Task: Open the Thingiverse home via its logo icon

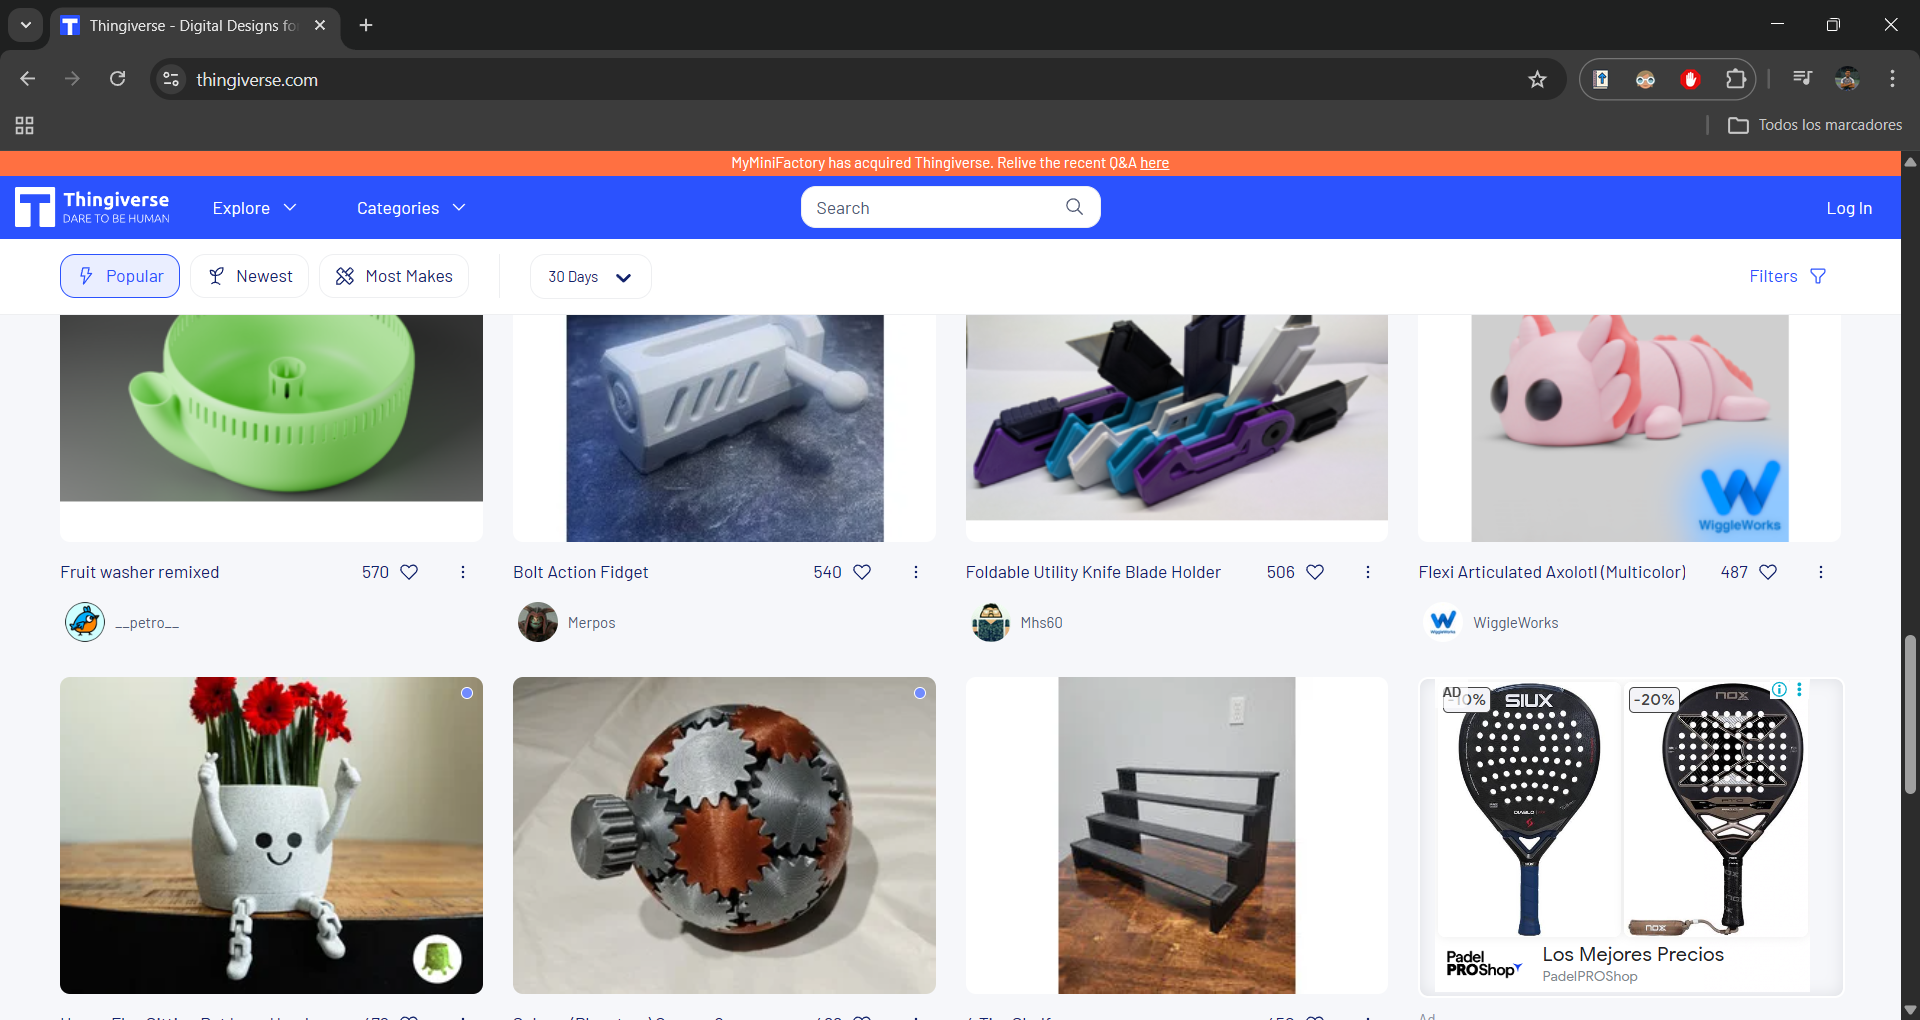Action: tap(33, 207)
